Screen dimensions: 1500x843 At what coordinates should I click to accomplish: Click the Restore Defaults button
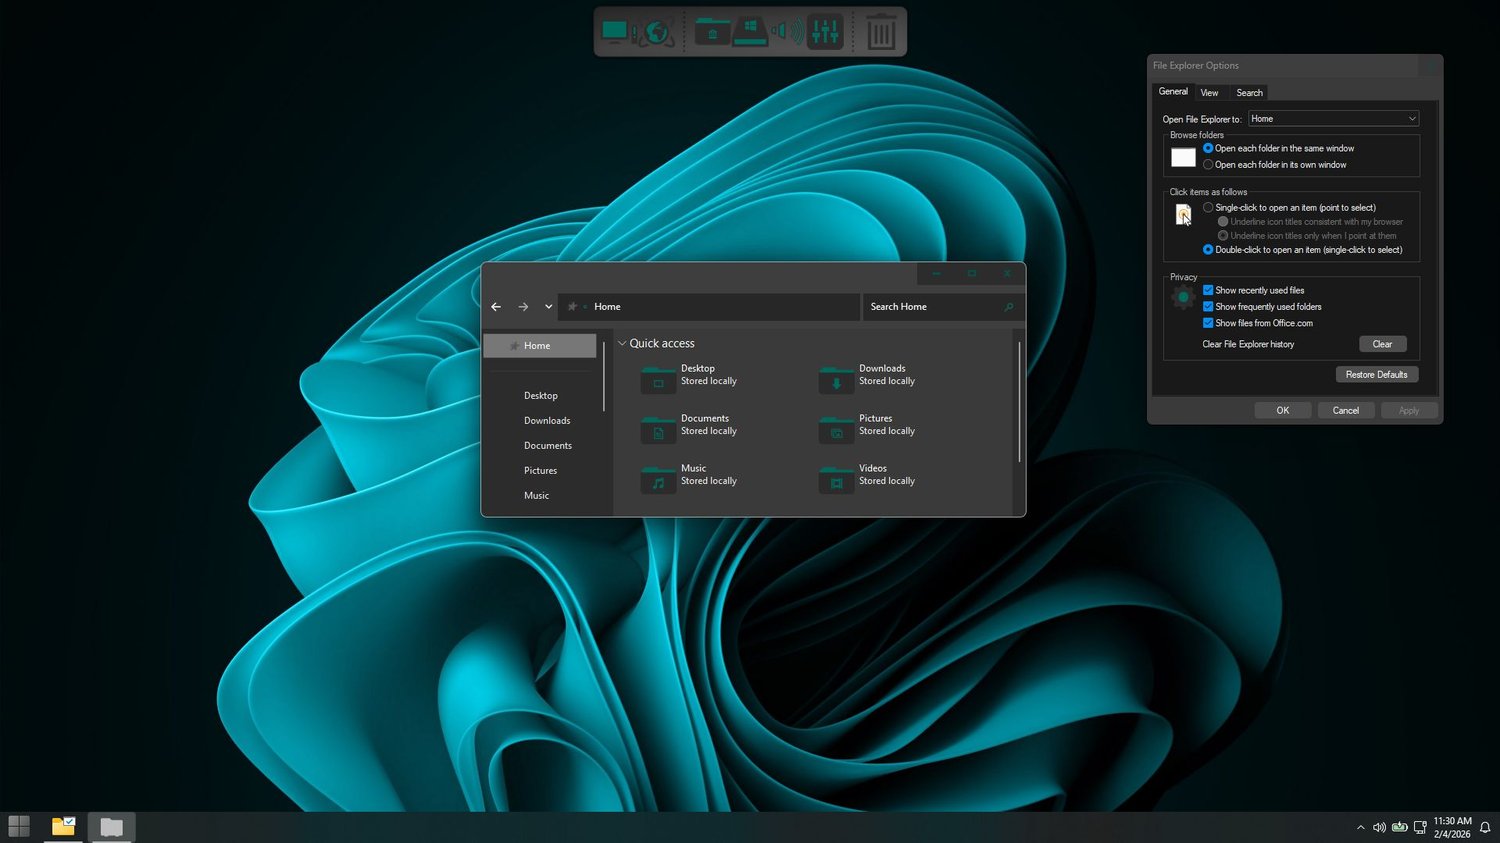coord(1376,375)
